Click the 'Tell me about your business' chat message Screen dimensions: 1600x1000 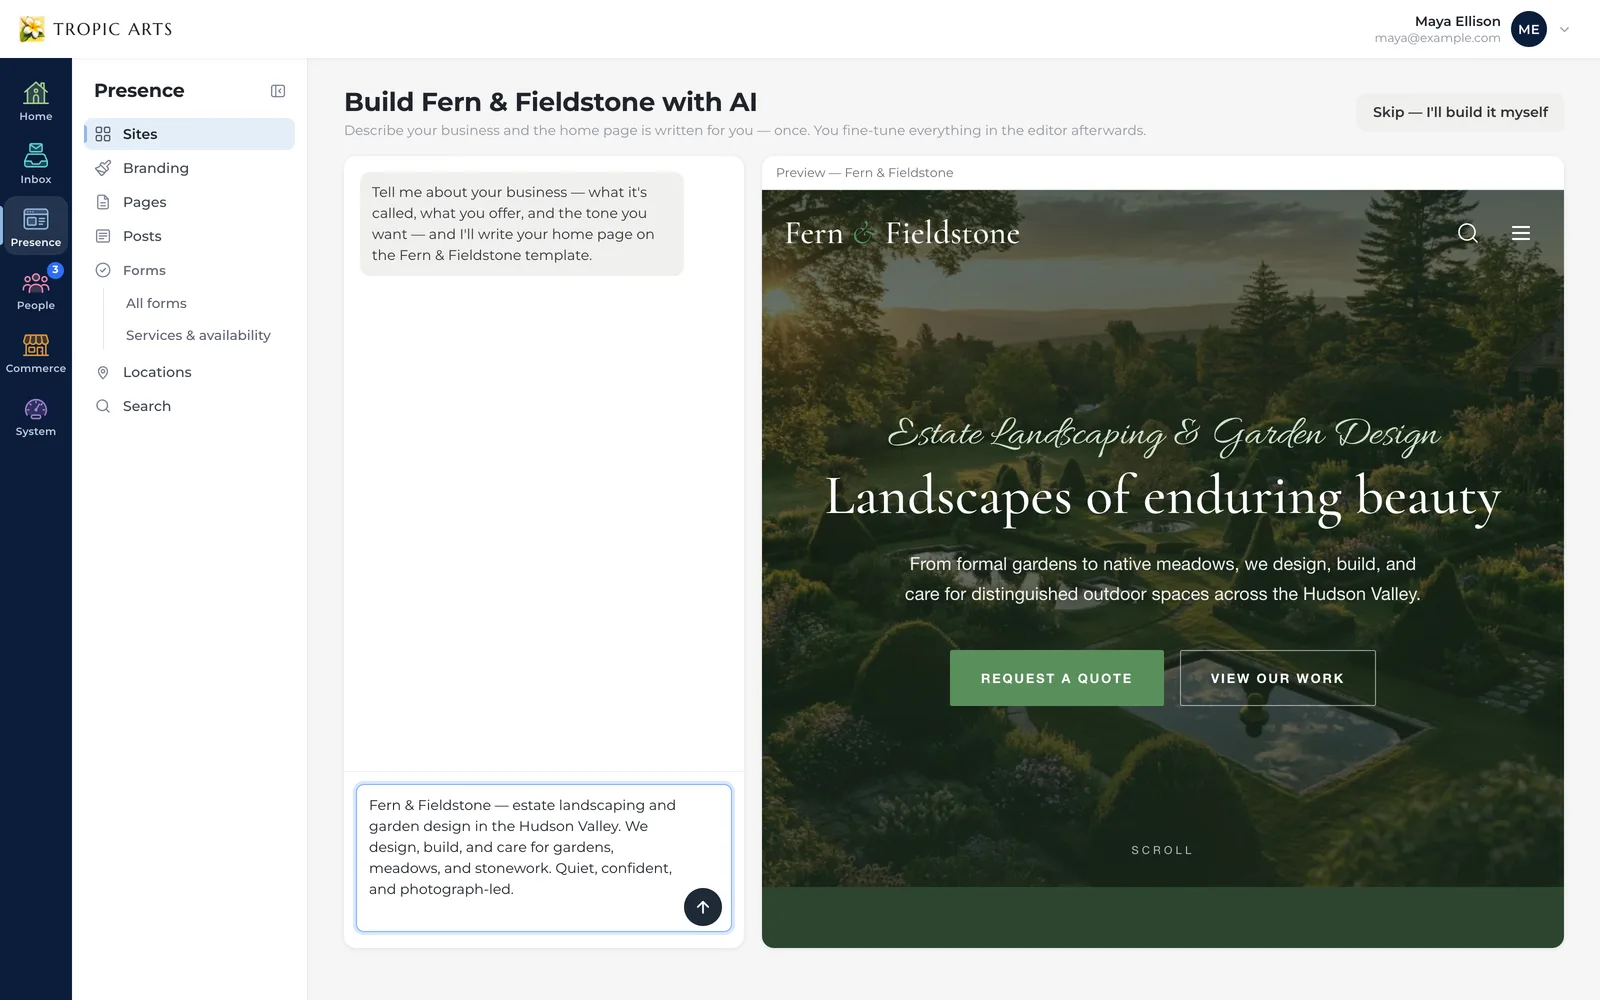tap(522, 224)
